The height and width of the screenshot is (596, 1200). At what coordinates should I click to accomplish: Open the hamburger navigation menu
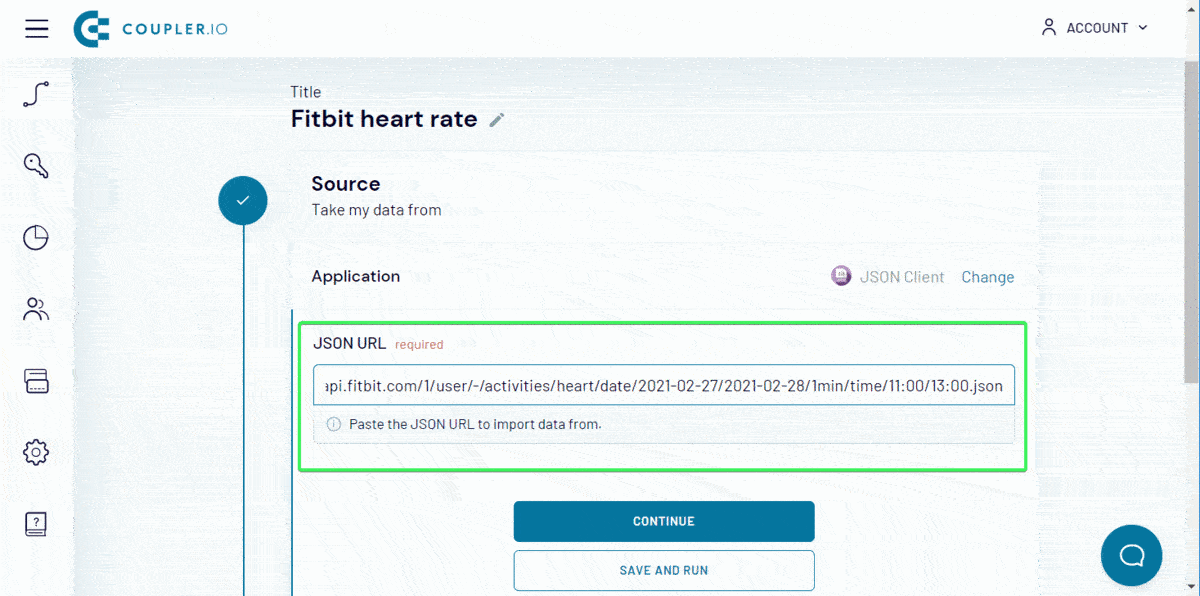[x=37, y=28]
